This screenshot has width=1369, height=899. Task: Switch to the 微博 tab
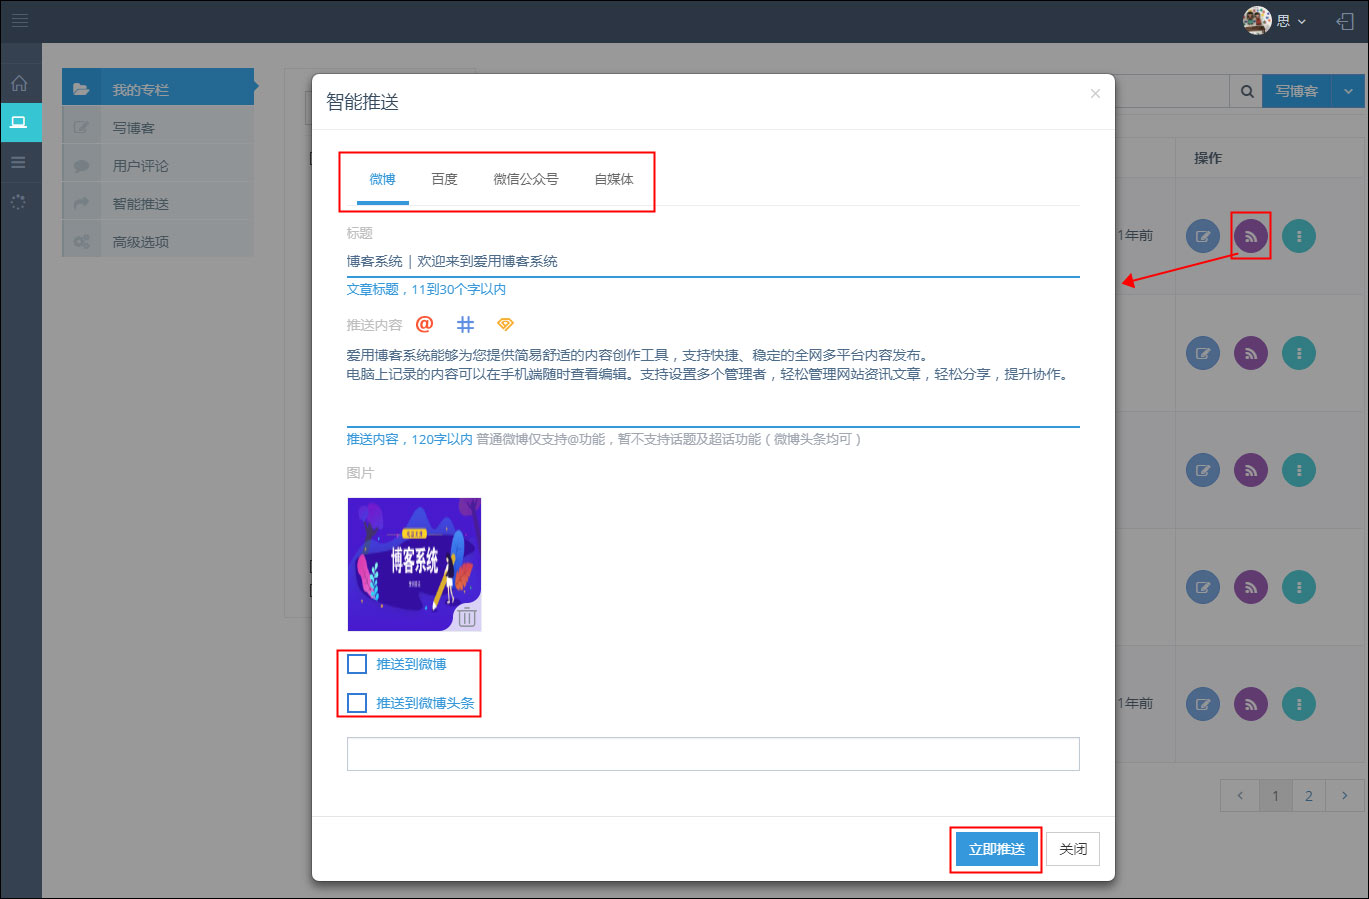(382, 179)
